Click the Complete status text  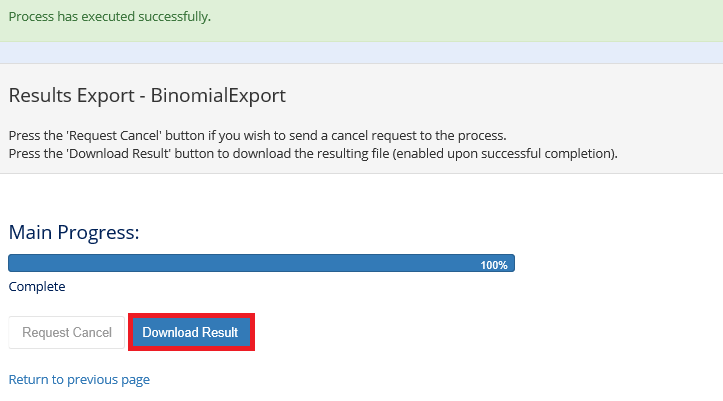point(37,286)
